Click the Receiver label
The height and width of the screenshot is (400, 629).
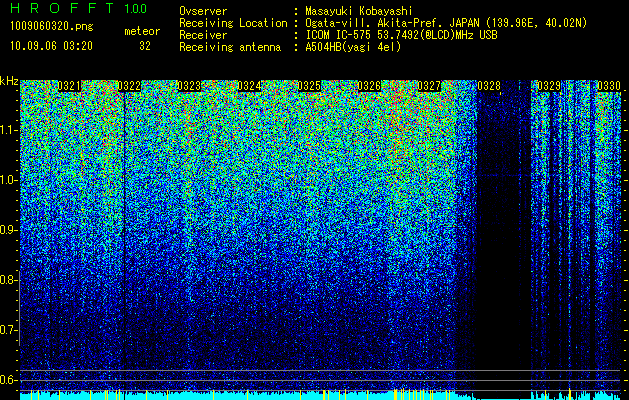(203, 35)
